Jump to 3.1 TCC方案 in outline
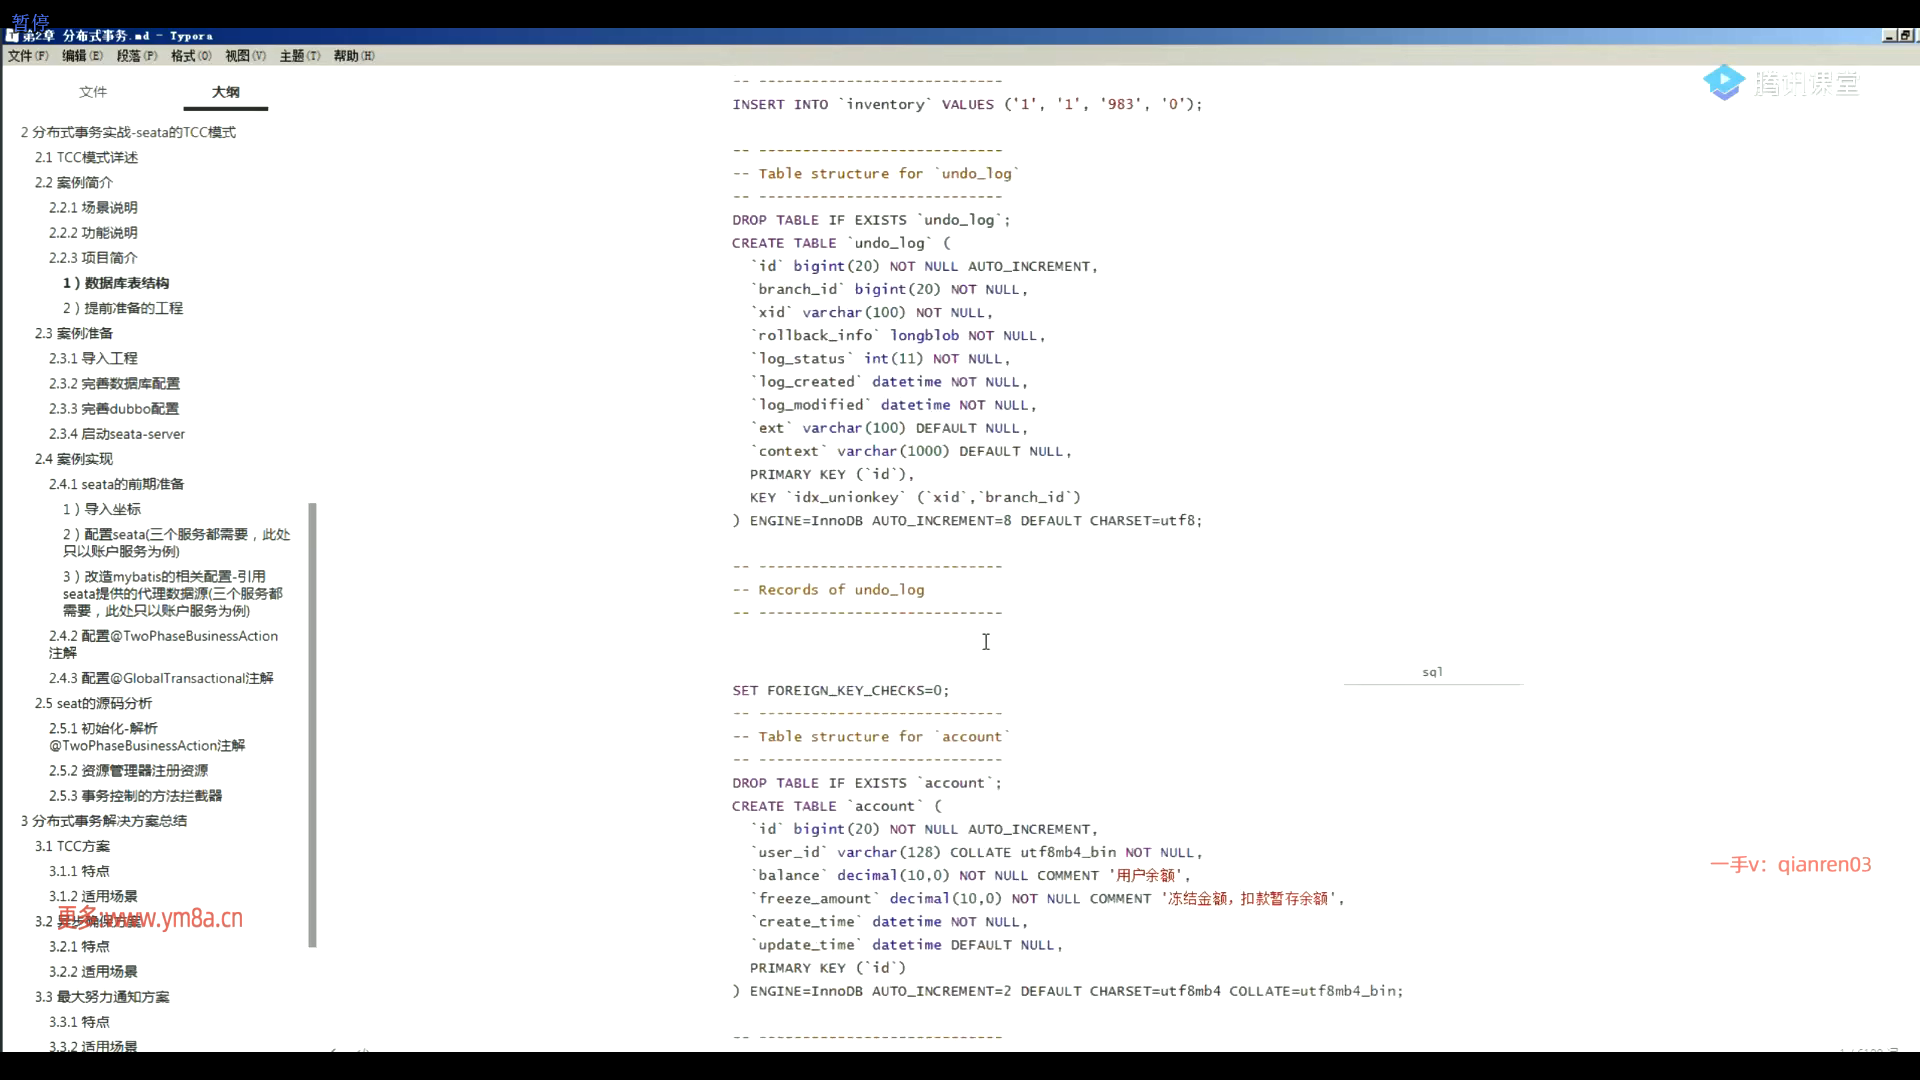The image size is (1920, 1080). 72,846
